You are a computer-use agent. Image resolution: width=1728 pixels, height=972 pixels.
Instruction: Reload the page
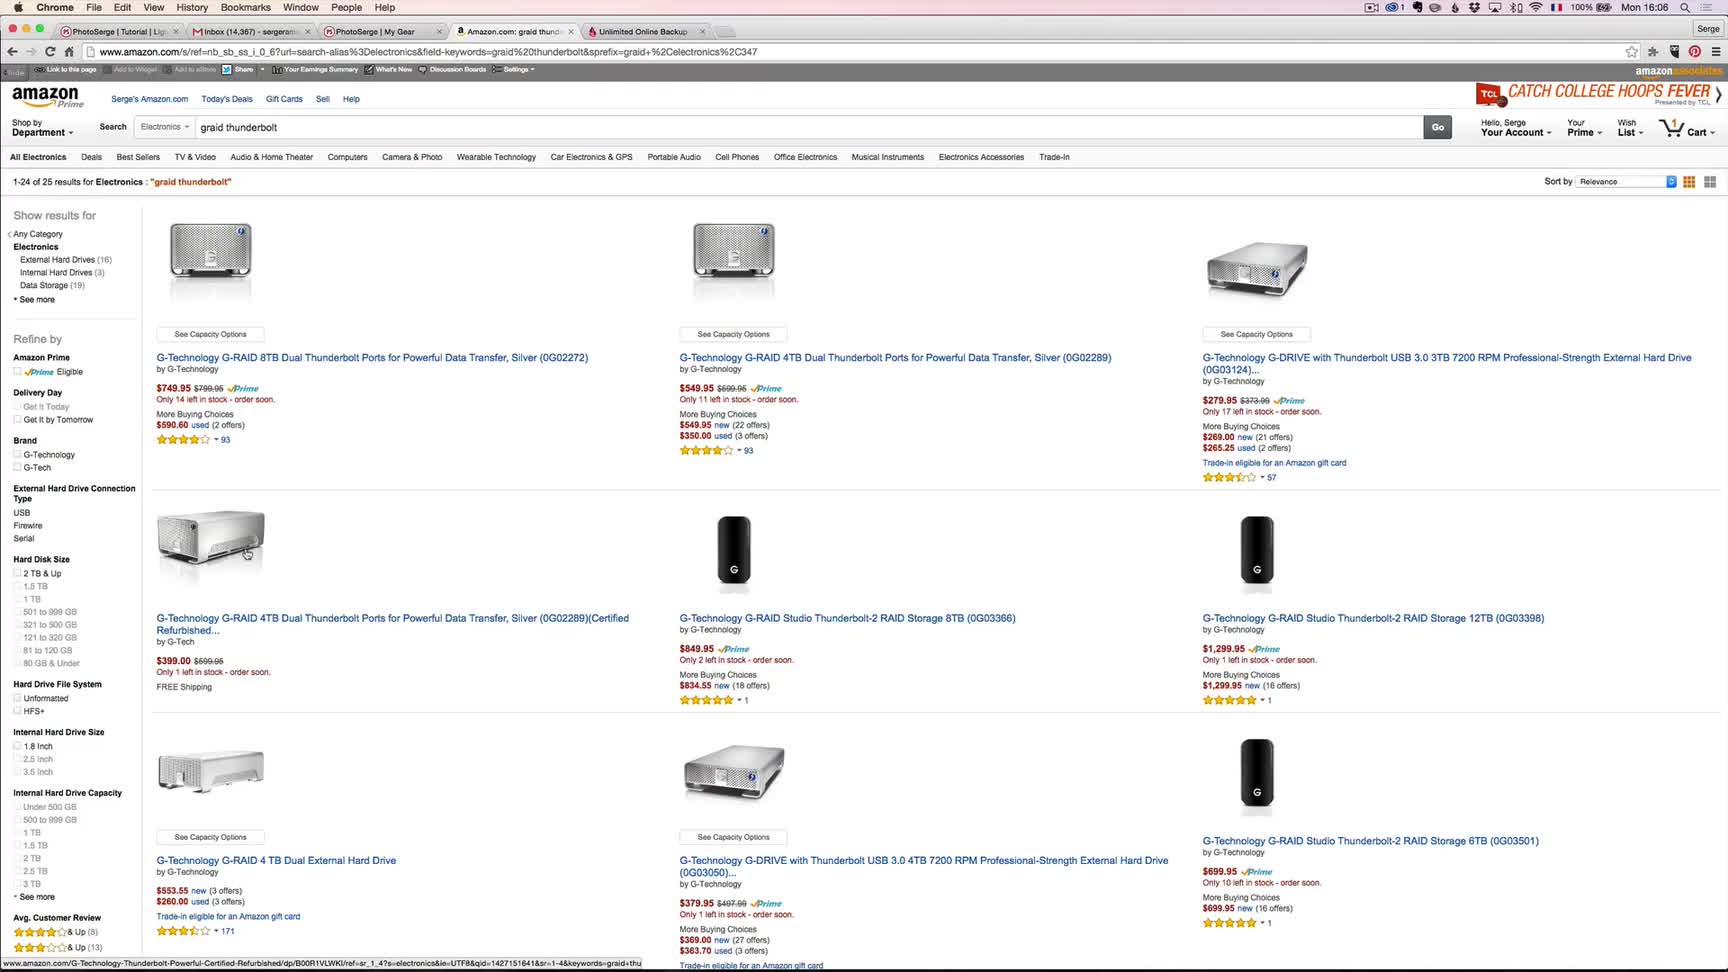coord(50,52)
